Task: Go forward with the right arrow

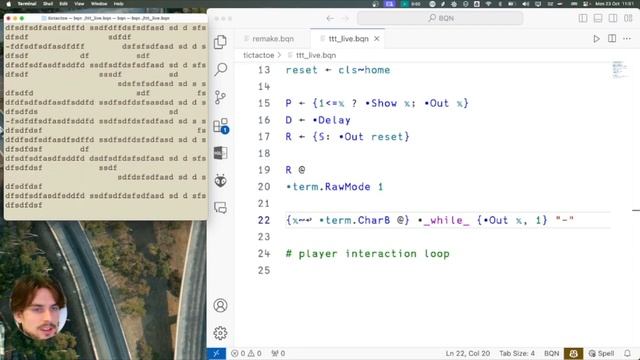Action: [x=345, y=18]
